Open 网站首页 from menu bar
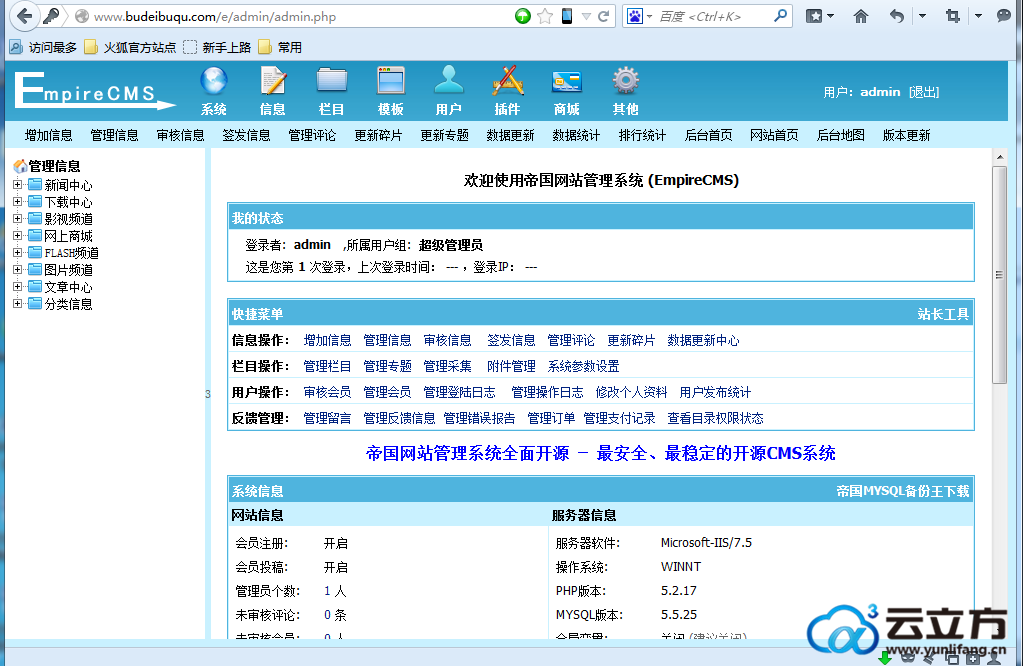Image resolution: width=1023 pixels, height=666 pixels. 774,135
